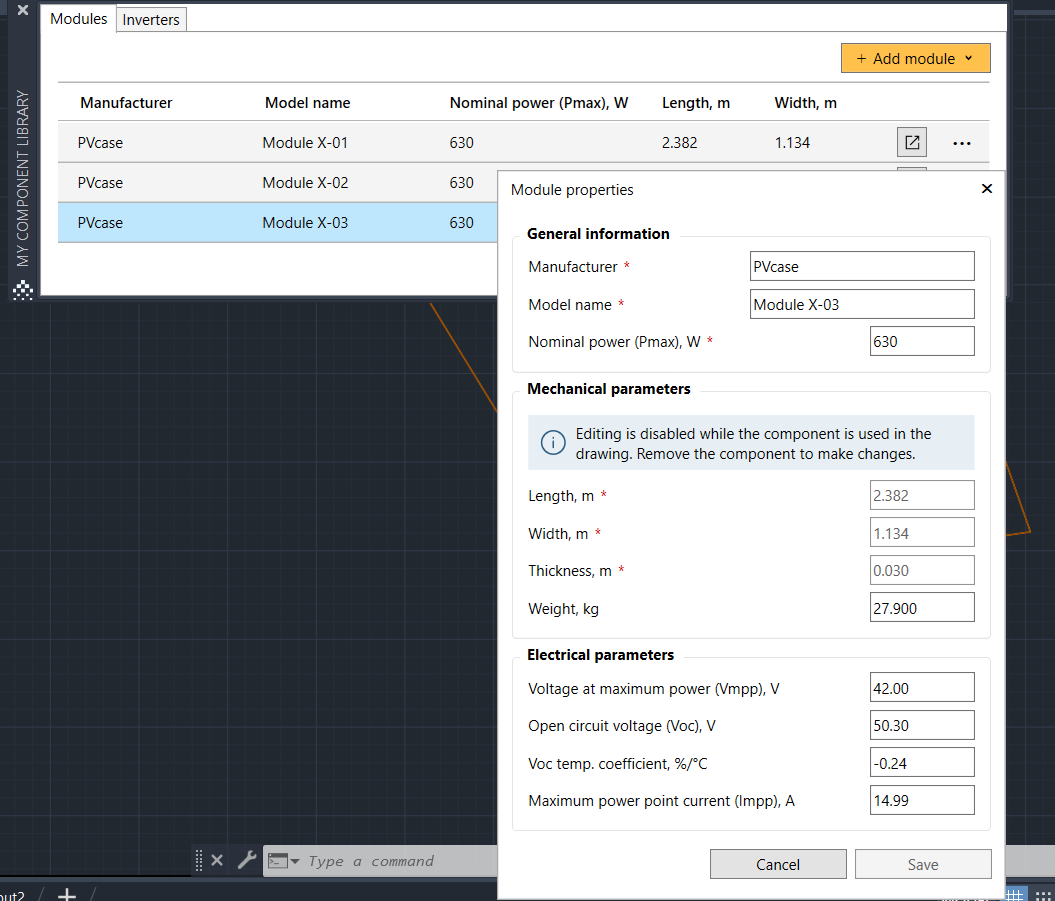Click Cancel in Module properties

click(778, 864)
